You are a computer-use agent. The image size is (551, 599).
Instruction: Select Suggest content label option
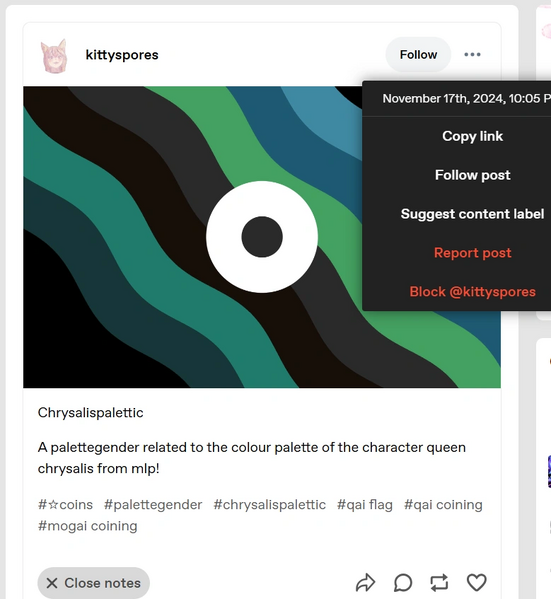(472, 214)
